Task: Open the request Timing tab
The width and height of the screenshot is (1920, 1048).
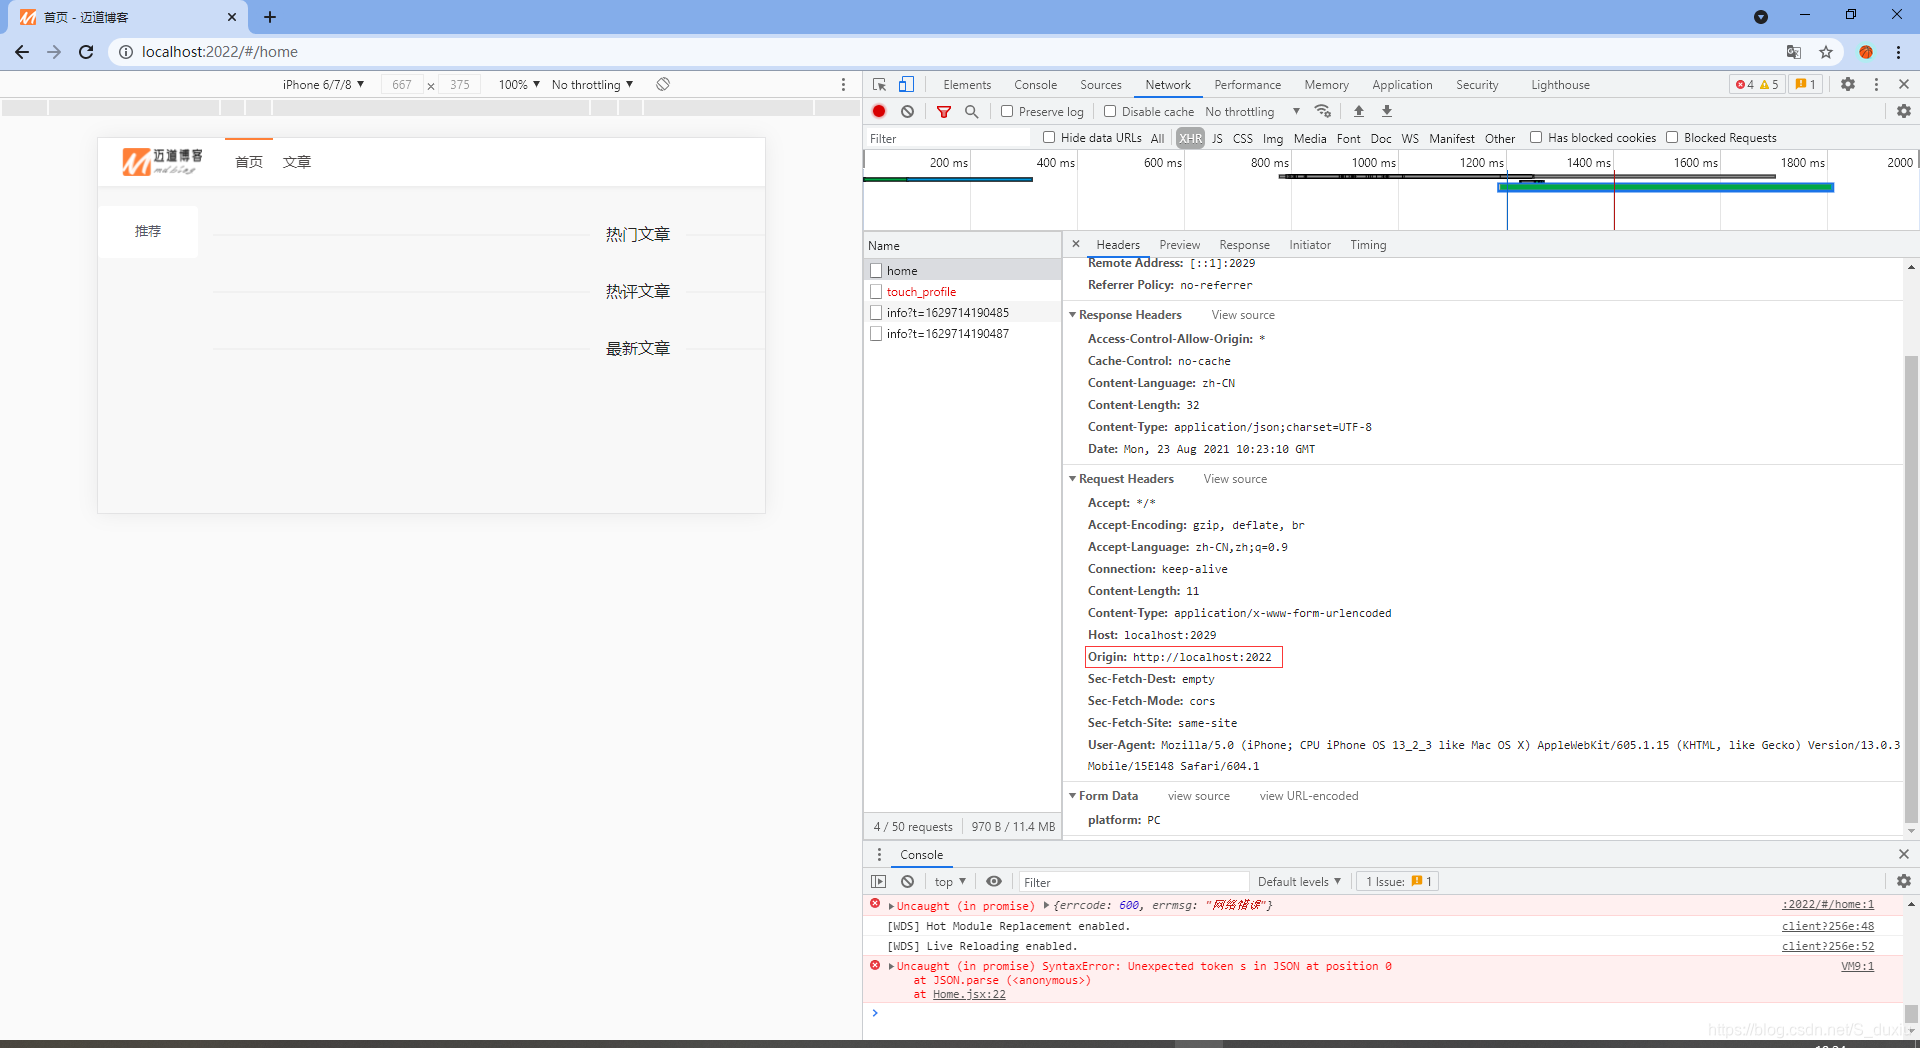Action: point(1368,245)
